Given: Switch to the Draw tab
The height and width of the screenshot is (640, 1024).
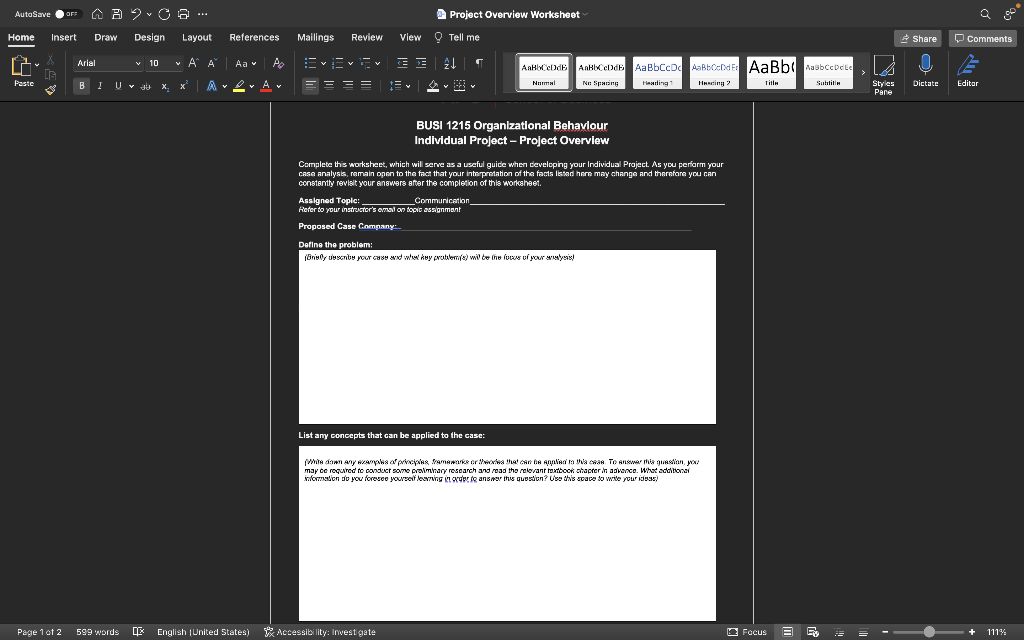Looking at the screenshot, I should click(106, 37).
